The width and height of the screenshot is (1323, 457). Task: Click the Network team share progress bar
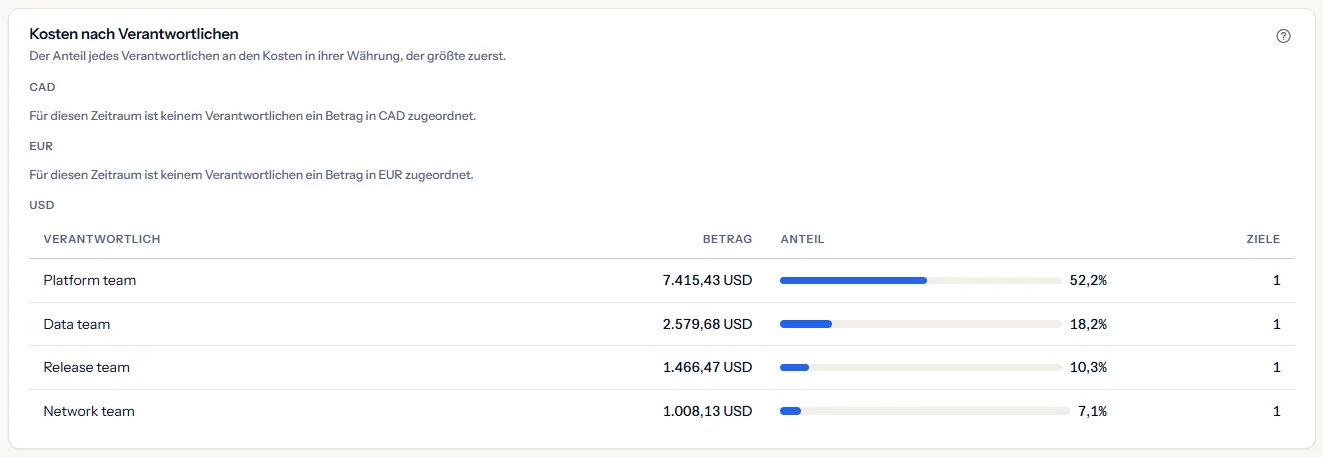click(x=925, y=411)
